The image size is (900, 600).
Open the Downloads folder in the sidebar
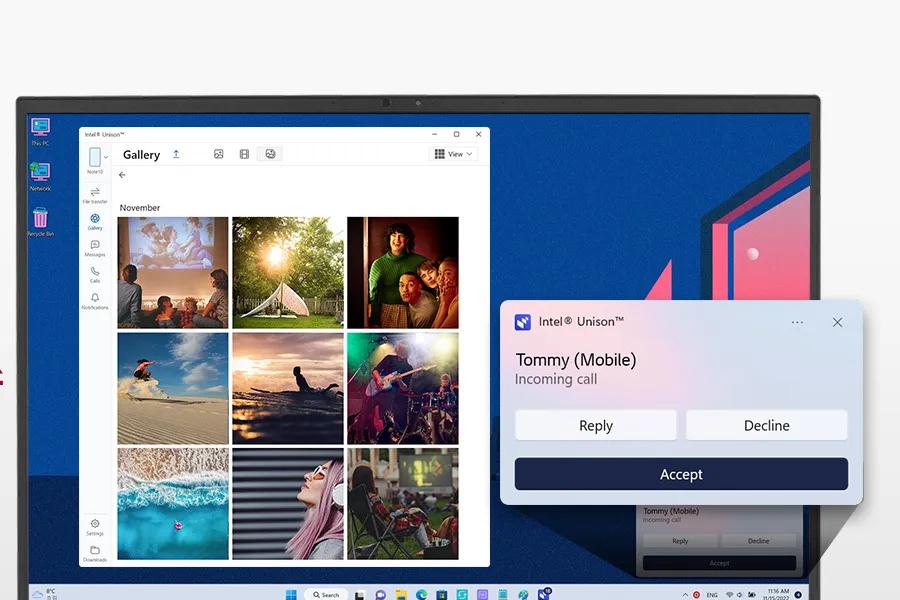coord(95,552)
